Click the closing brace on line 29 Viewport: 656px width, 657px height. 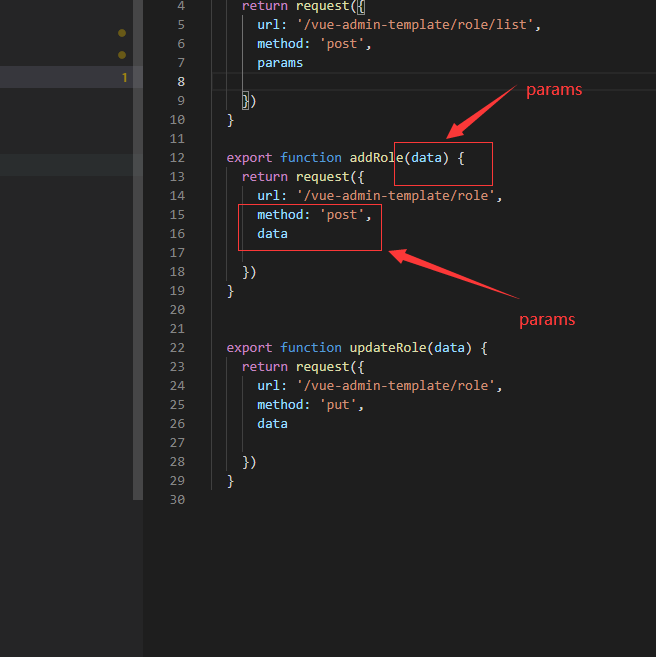(230, 481)
